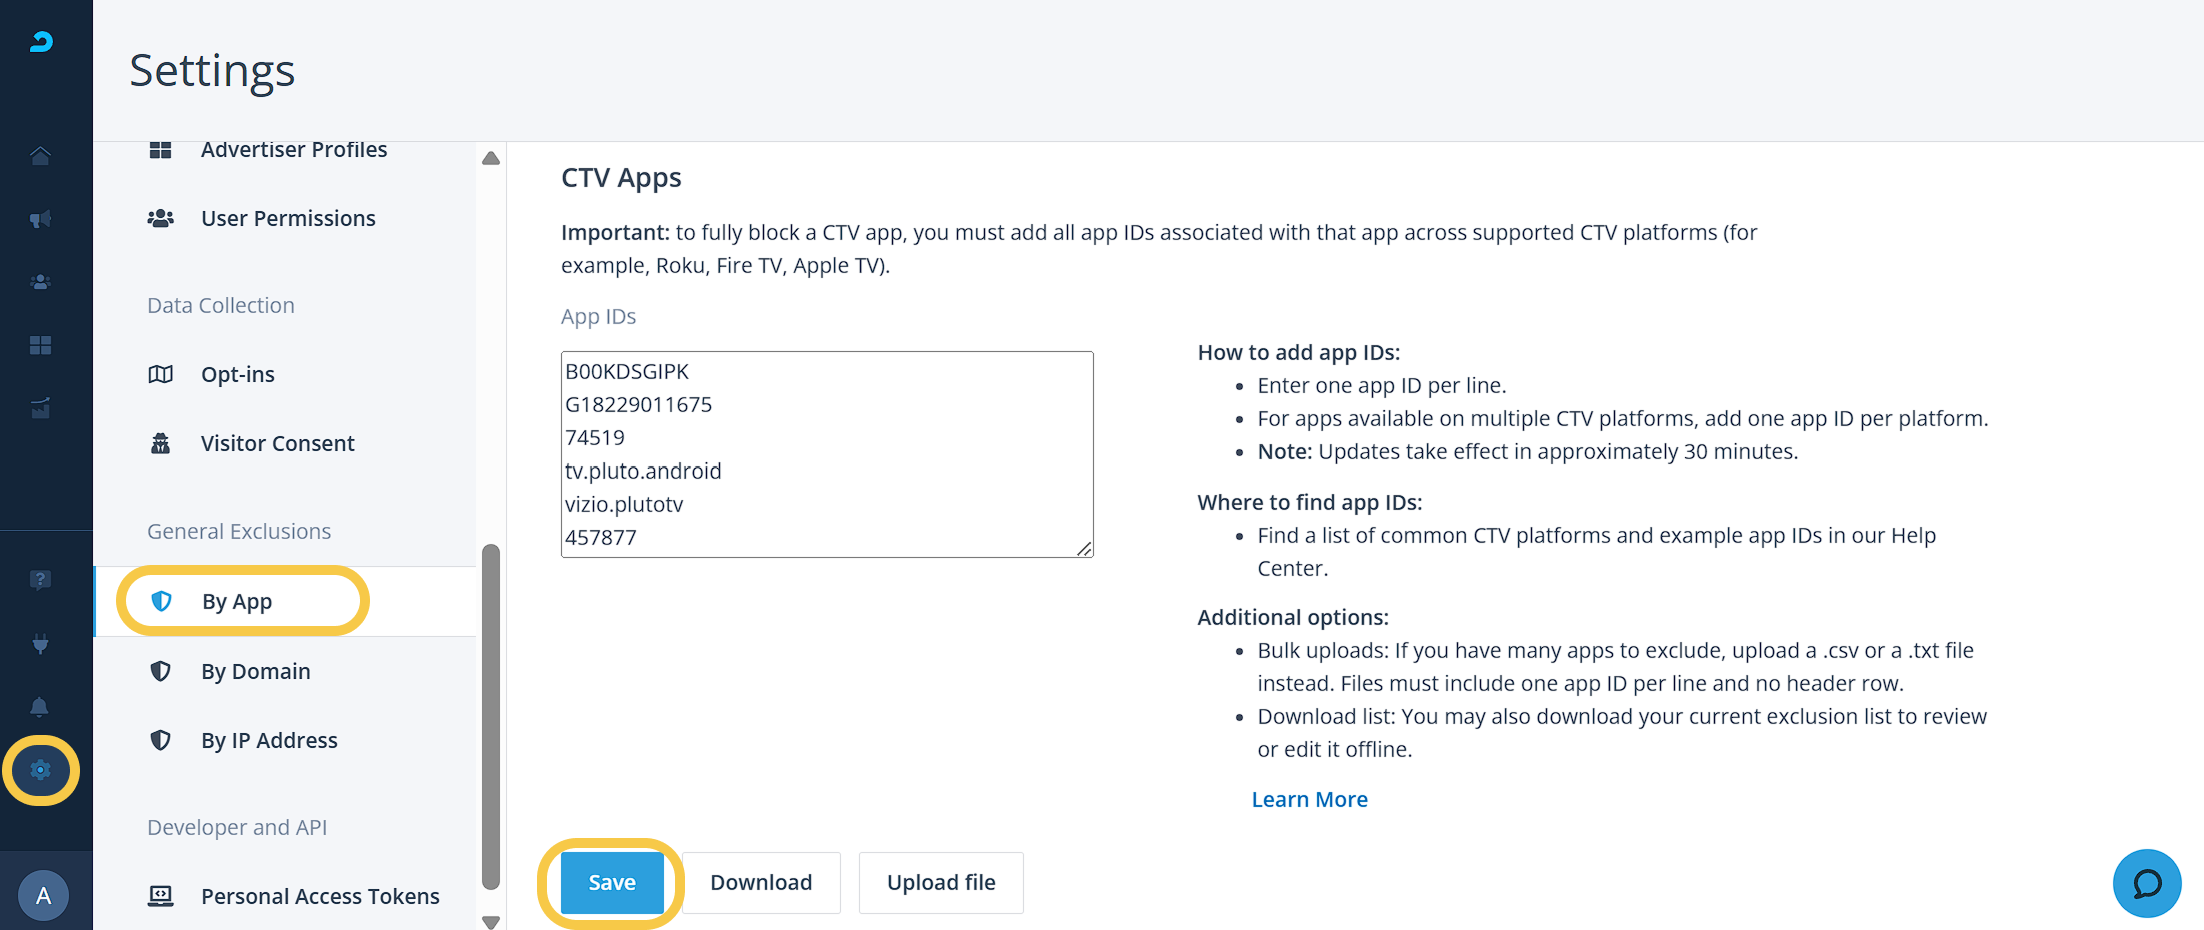Click the settings gear icon
2204x930 pixels.
point(41,770)
